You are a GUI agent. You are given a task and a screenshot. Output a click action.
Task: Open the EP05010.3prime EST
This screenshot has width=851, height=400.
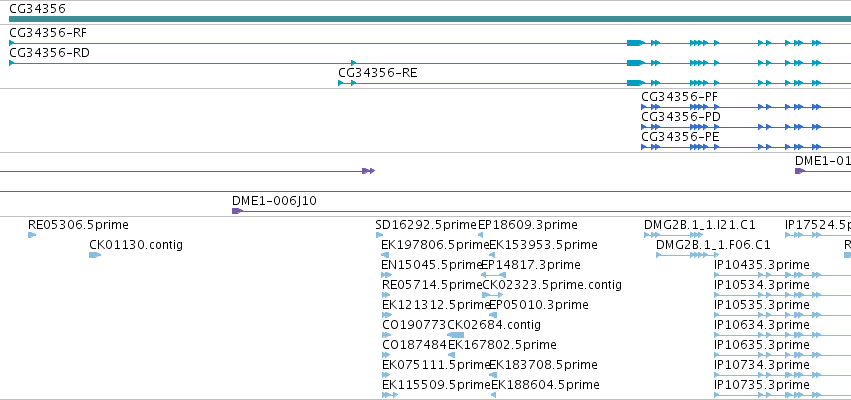538,306
